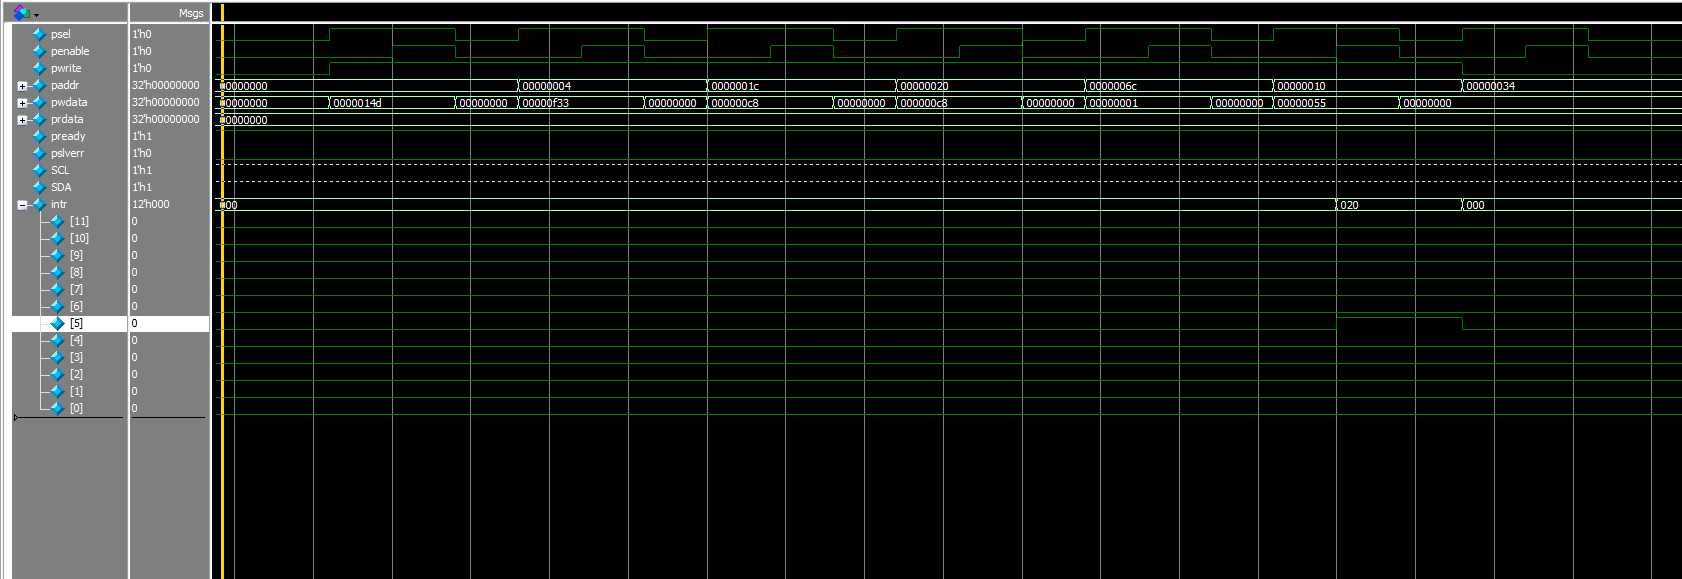The height and width of the screenshot is (579, 1682).
Task: Click the paddr waveform segment 00000010
Action: pyautogui.click(x=1367, y=86)
